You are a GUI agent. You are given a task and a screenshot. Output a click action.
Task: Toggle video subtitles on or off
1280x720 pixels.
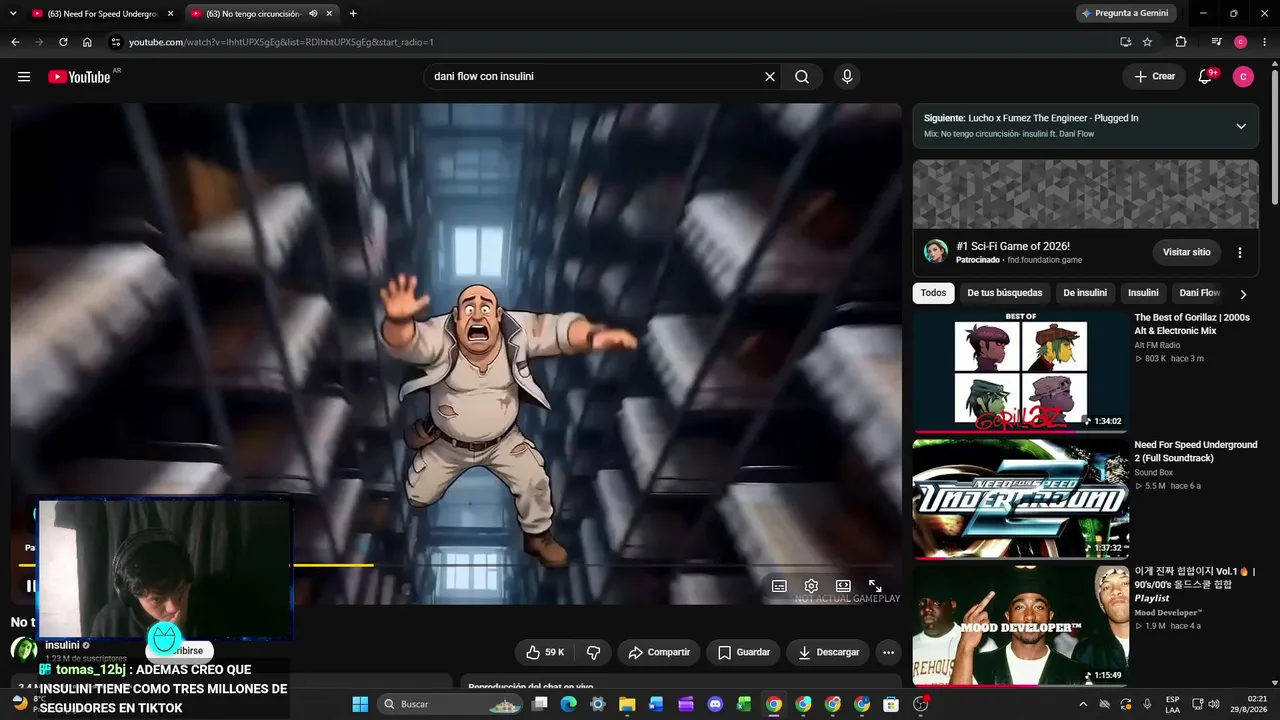(779, 586)
